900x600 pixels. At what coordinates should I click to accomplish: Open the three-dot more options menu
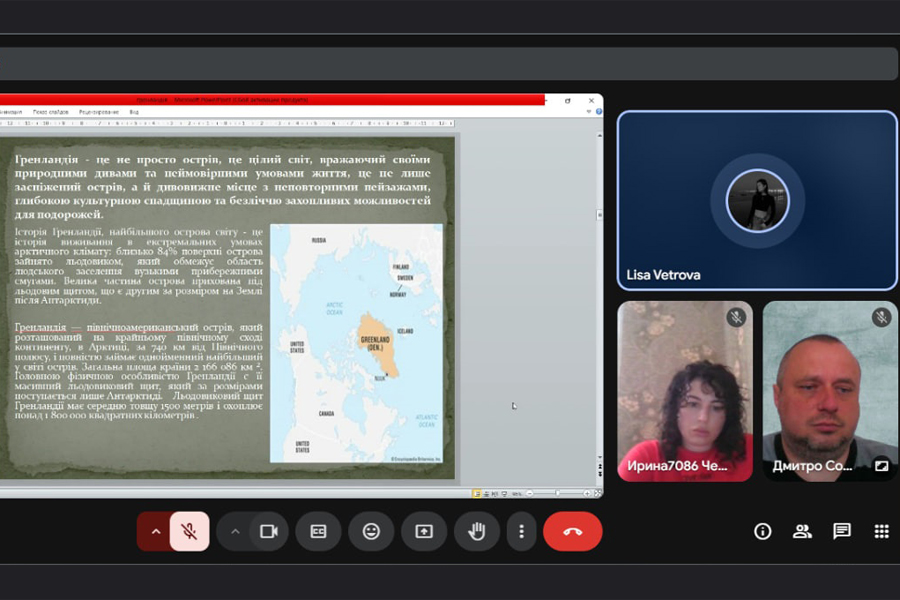click(x=521, y=531)
